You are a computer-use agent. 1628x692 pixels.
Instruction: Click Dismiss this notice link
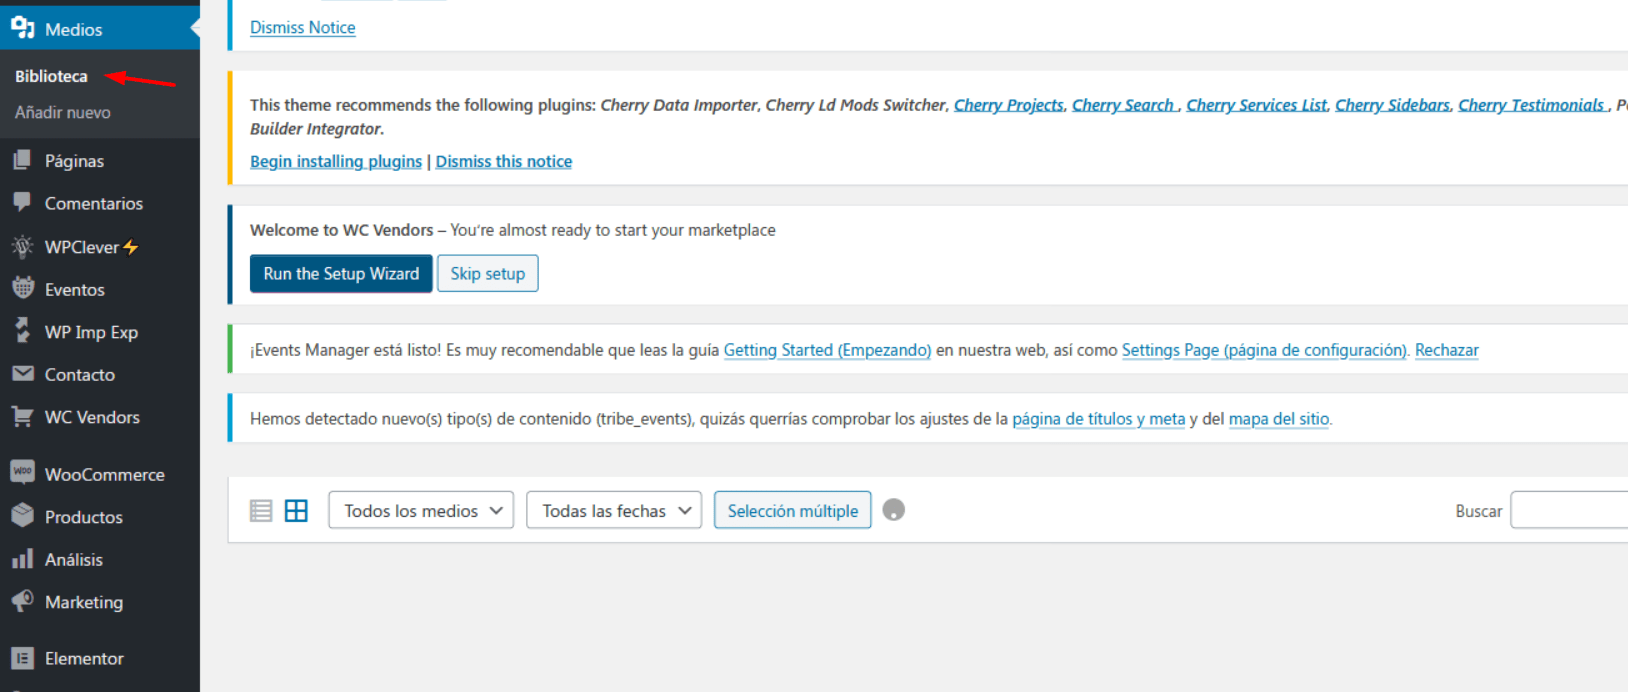click(504, 161)
